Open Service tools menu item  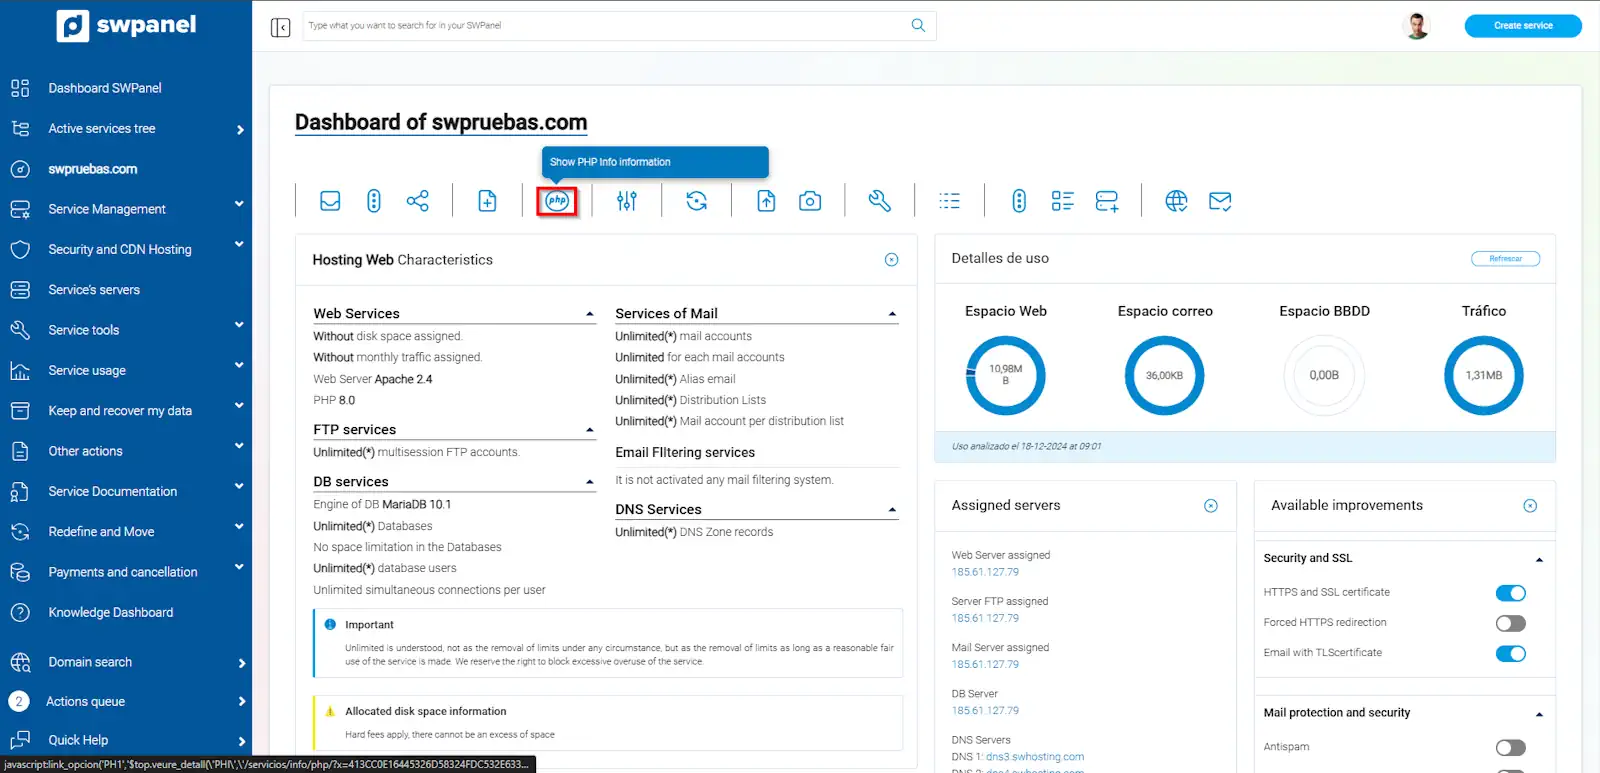coord(84,330)
